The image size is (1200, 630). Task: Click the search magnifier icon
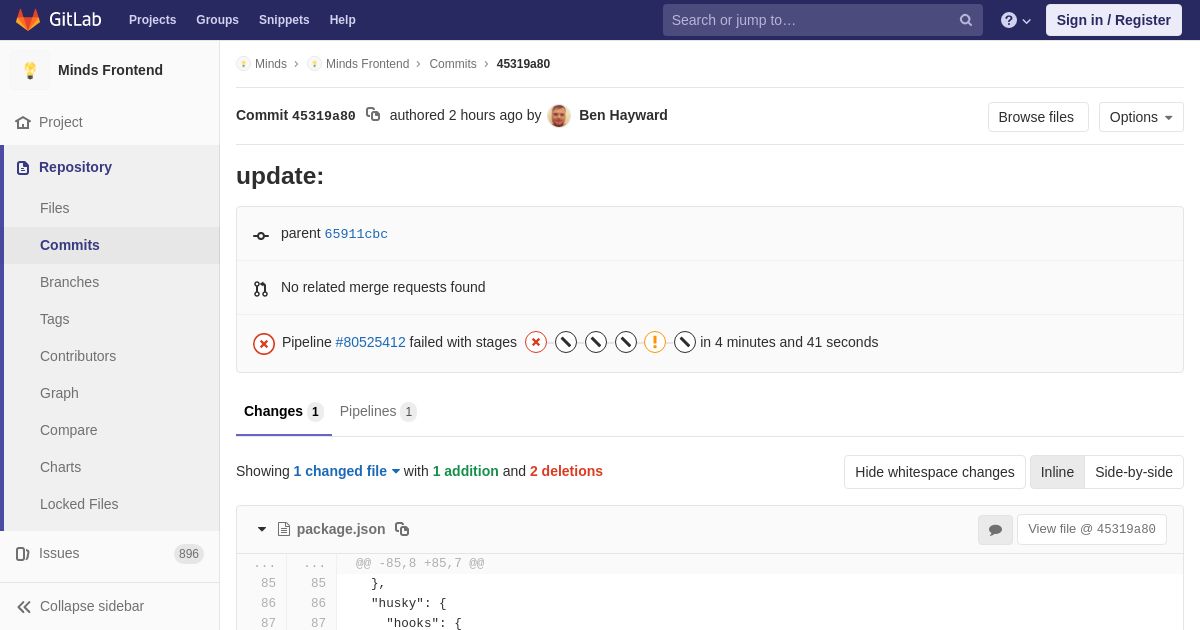966,20
